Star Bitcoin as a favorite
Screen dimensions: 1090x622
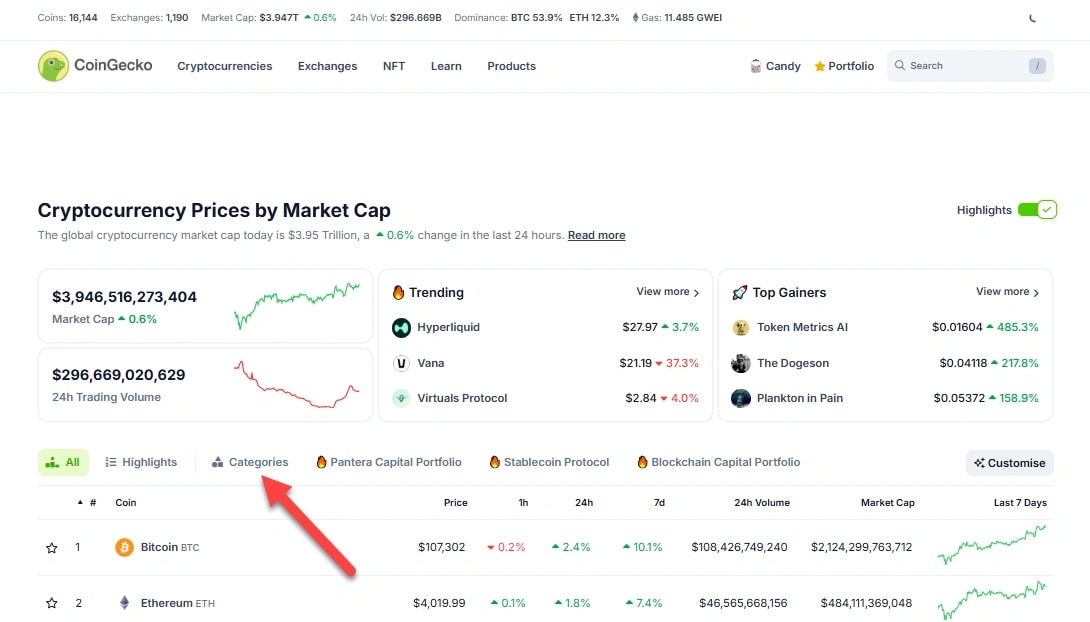51,548
